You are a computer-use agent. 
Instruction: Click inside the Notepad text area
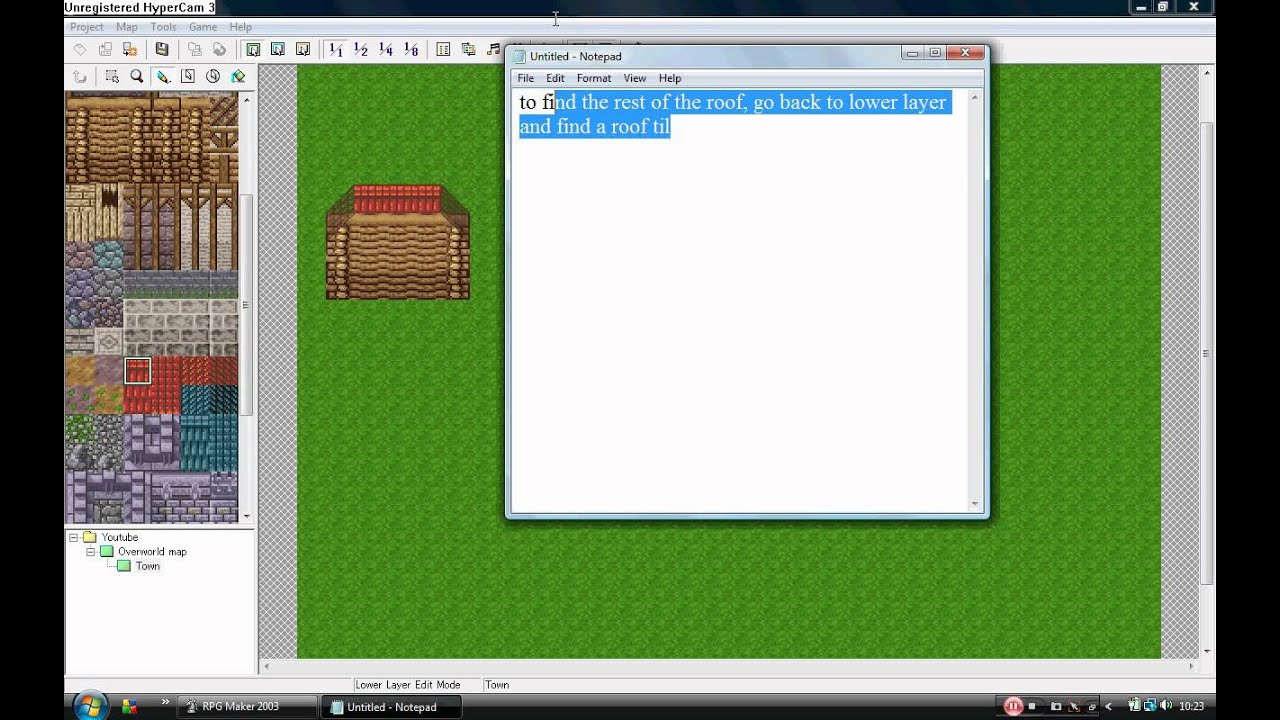[x=739, y=300]
